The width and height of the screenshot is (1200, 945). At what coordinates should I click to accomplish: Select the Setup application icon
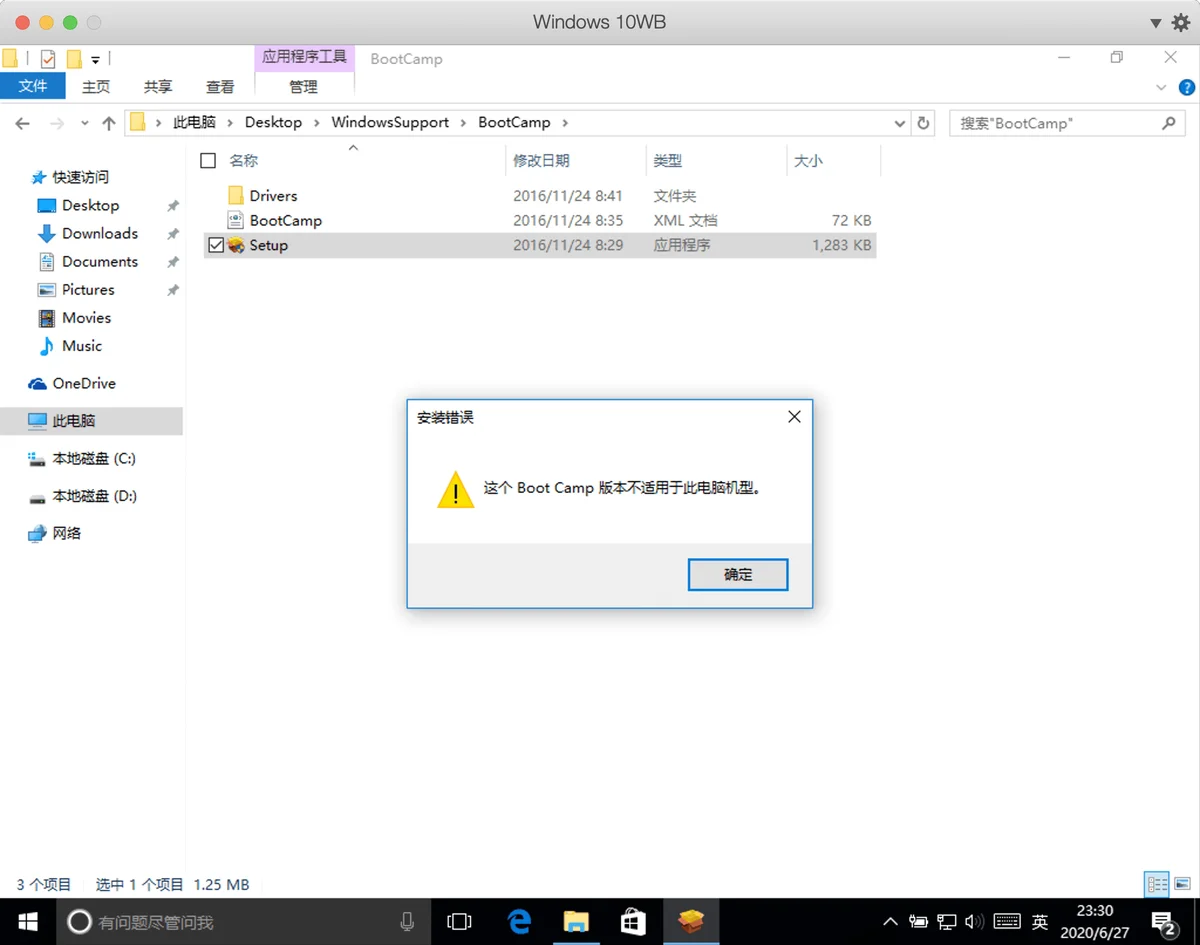point(236,245)
